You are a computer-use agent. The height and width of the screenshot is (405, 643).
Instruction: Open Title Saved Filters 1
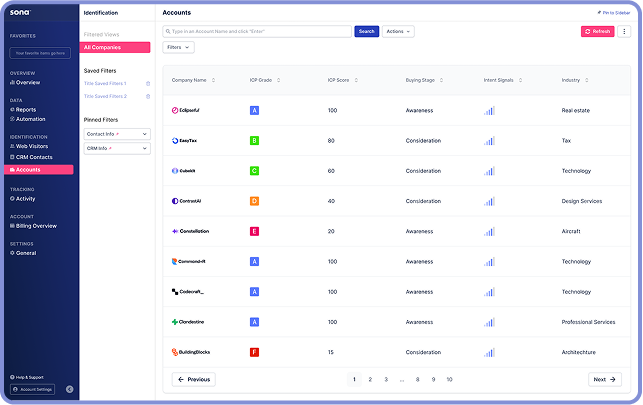coord(105,83)
